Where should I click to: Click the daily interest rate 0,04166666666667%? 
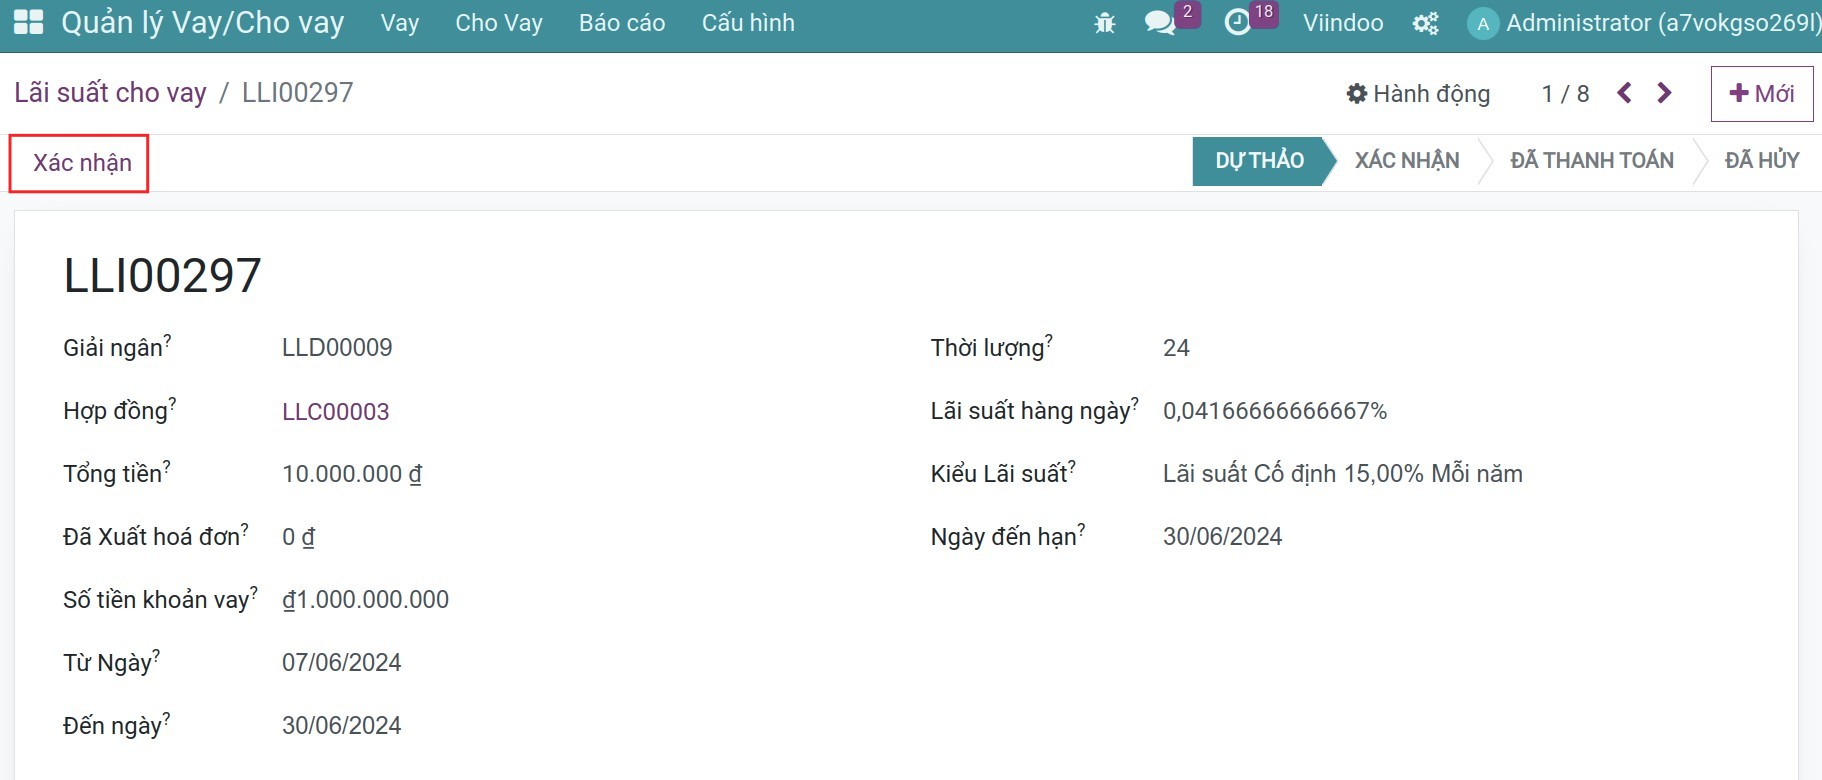click(1275, 411)
